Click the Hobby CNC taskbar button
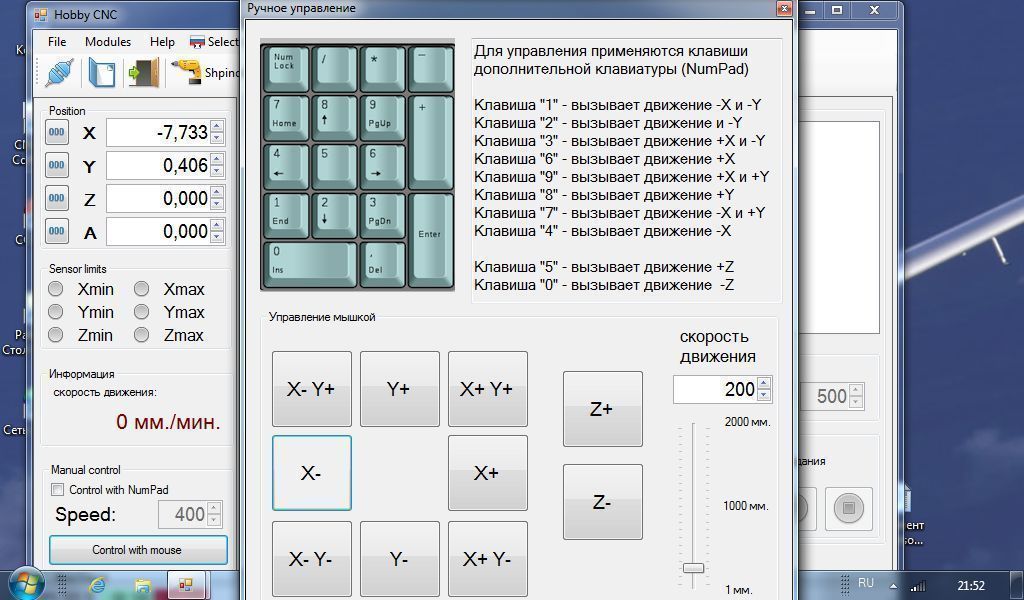1024x600 pixels. pos(187,585)
